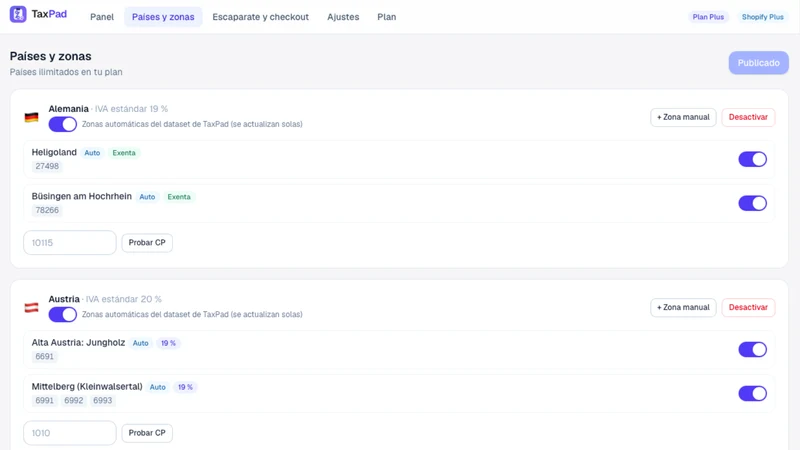800x450 pixels.
Task: Click the Plan Plus badge
Action: click(708, 17)
